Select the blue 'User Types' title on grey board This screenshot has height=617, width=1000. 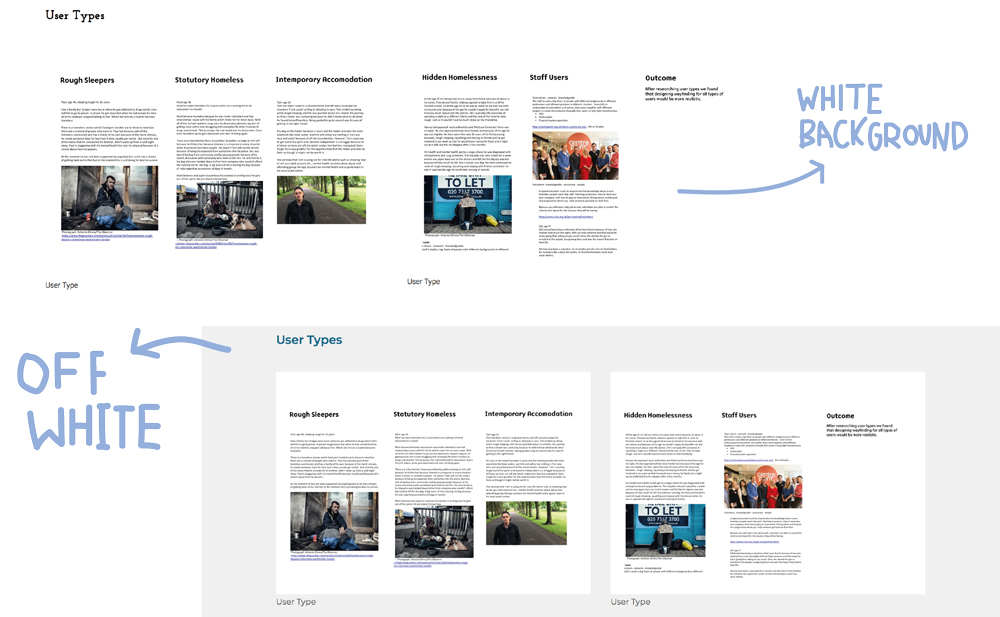[x=309, y=341]
